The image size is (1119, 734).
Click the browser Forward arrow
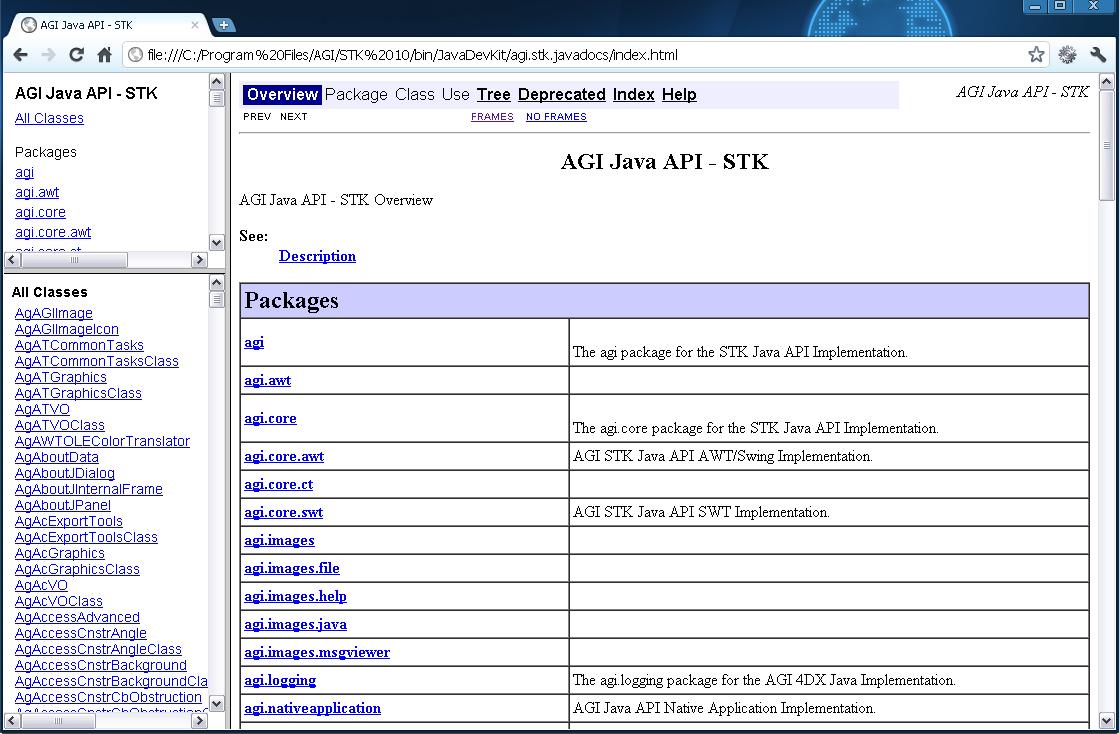pyautogui.click(x=48, y=55)
